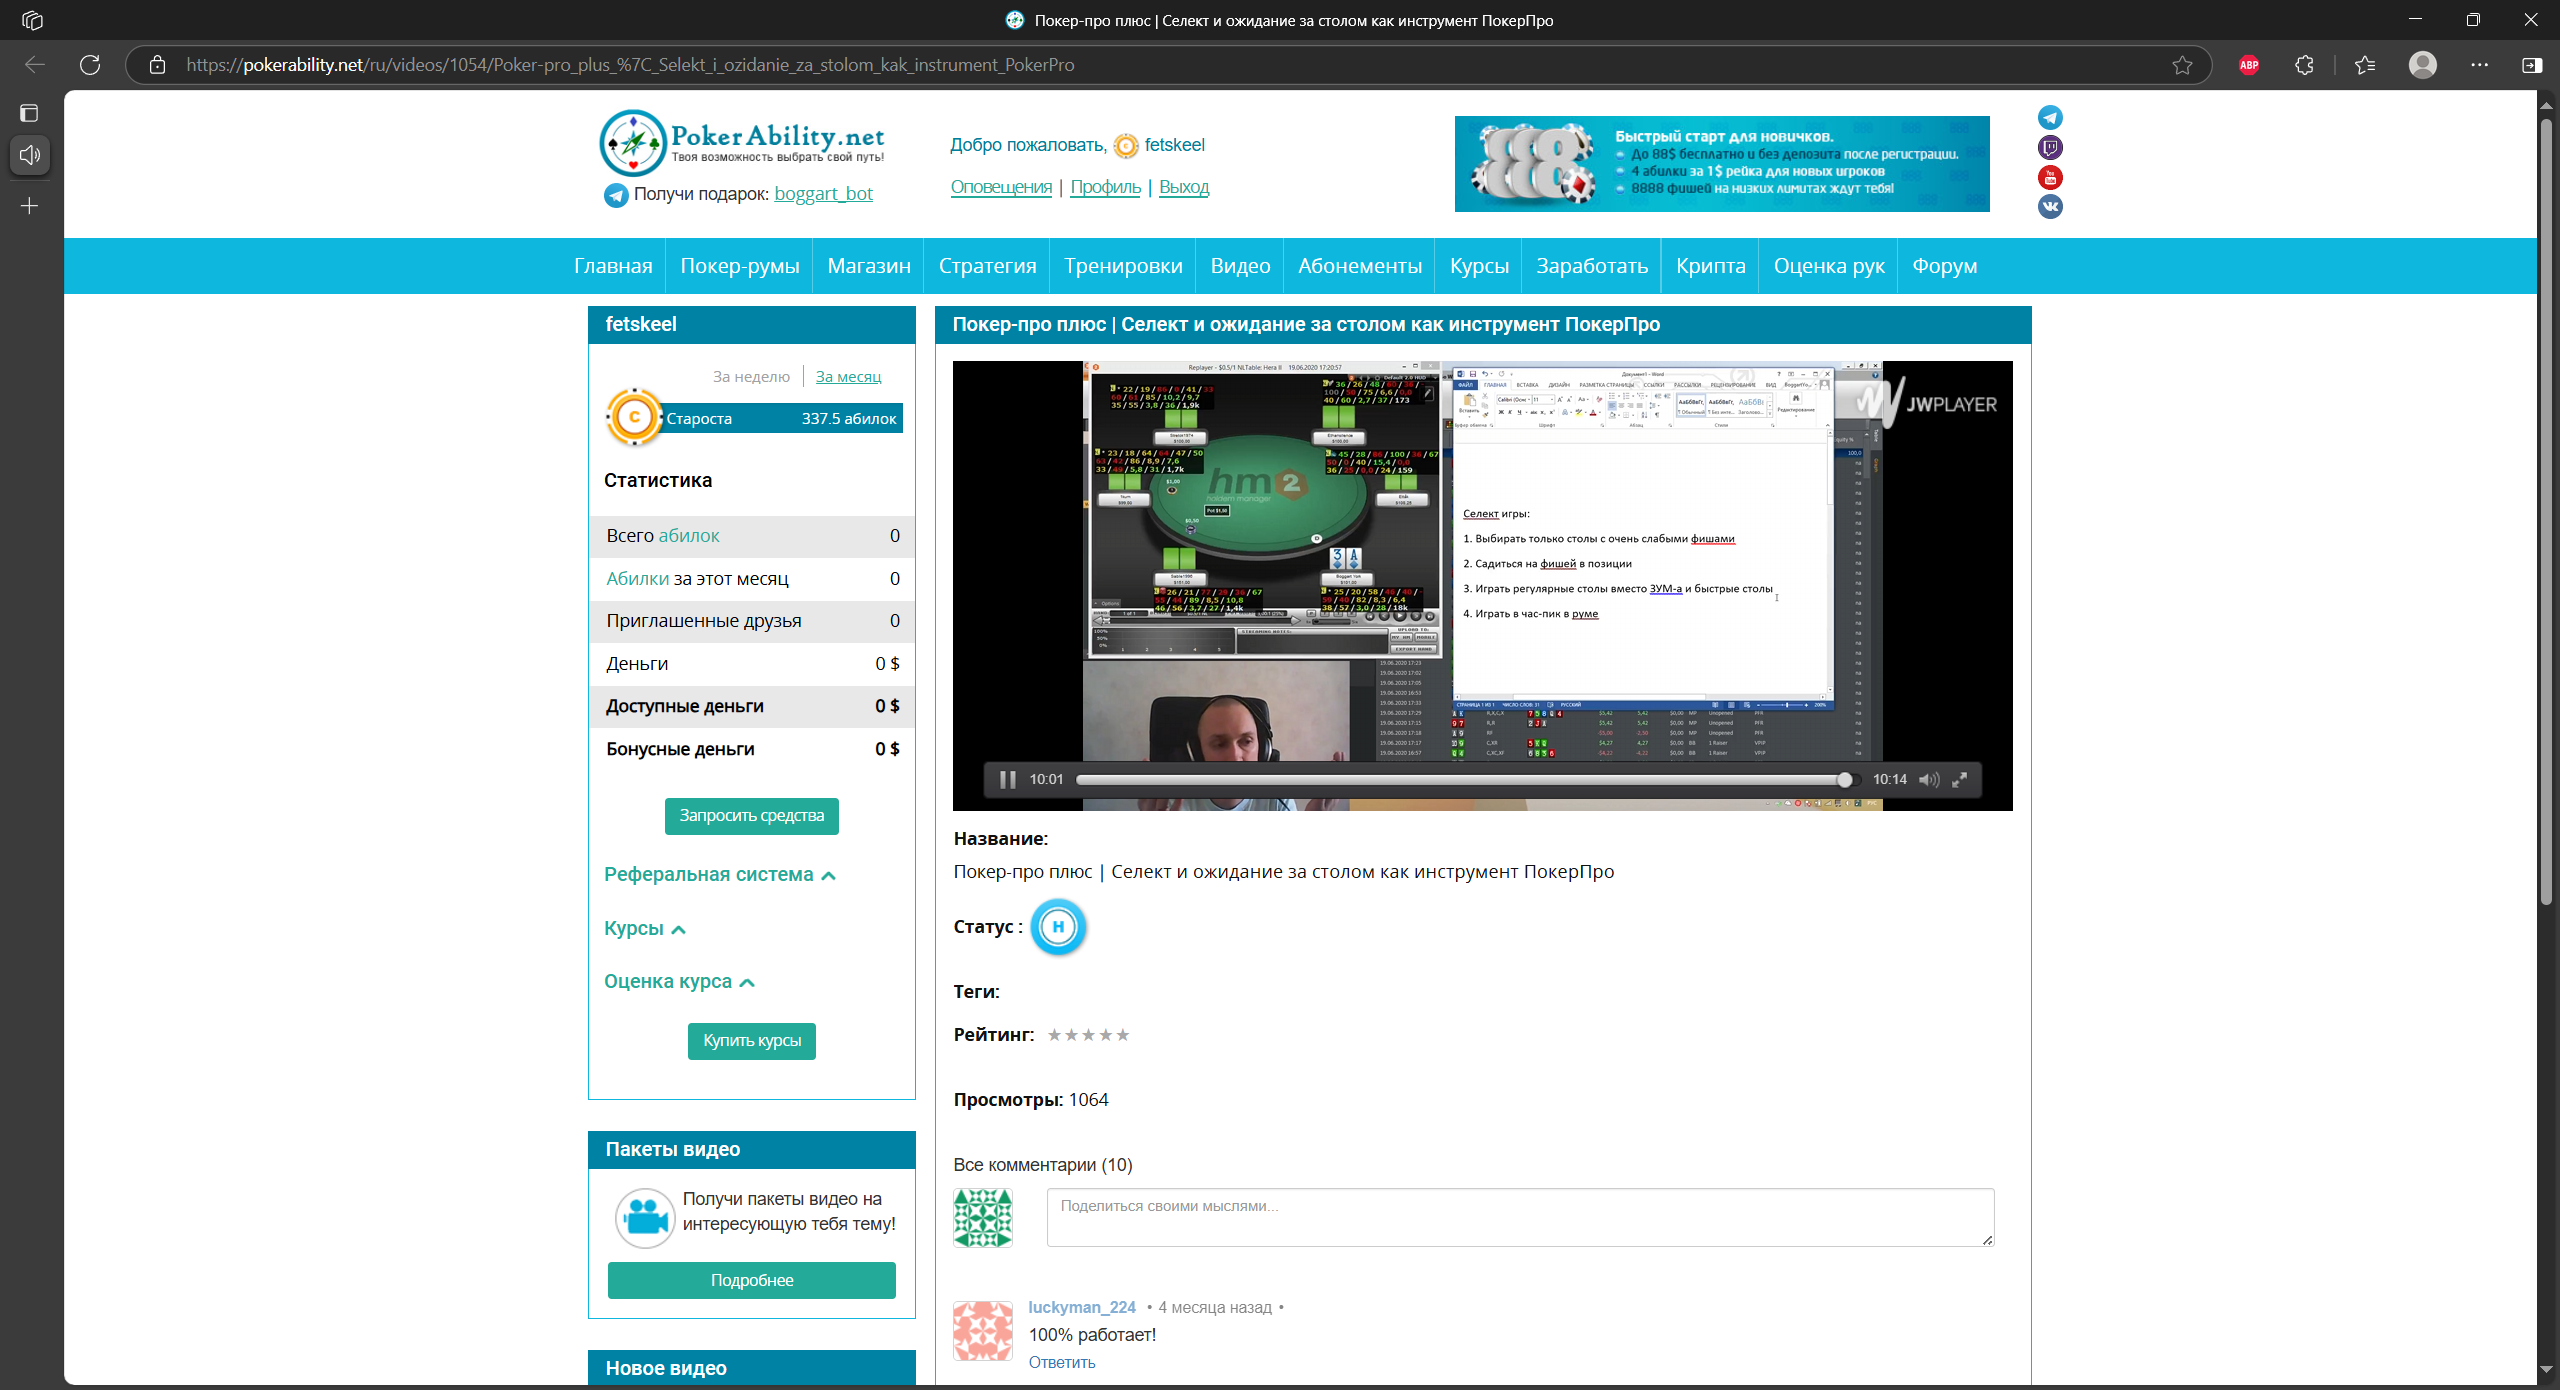Open luckyman_224 user profile link
Image resolution: width=2560 pixels, height=1390 pixels.
1082,1308
